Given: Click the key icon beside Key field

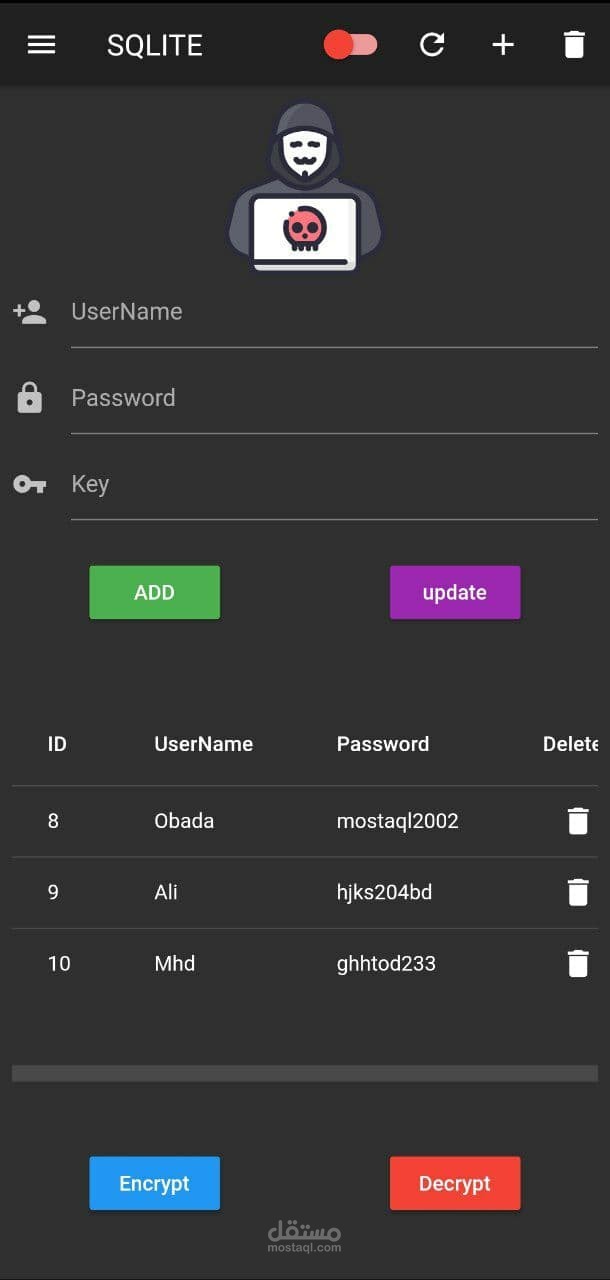Looking at the screenshot, I should [x=30, y=485].
